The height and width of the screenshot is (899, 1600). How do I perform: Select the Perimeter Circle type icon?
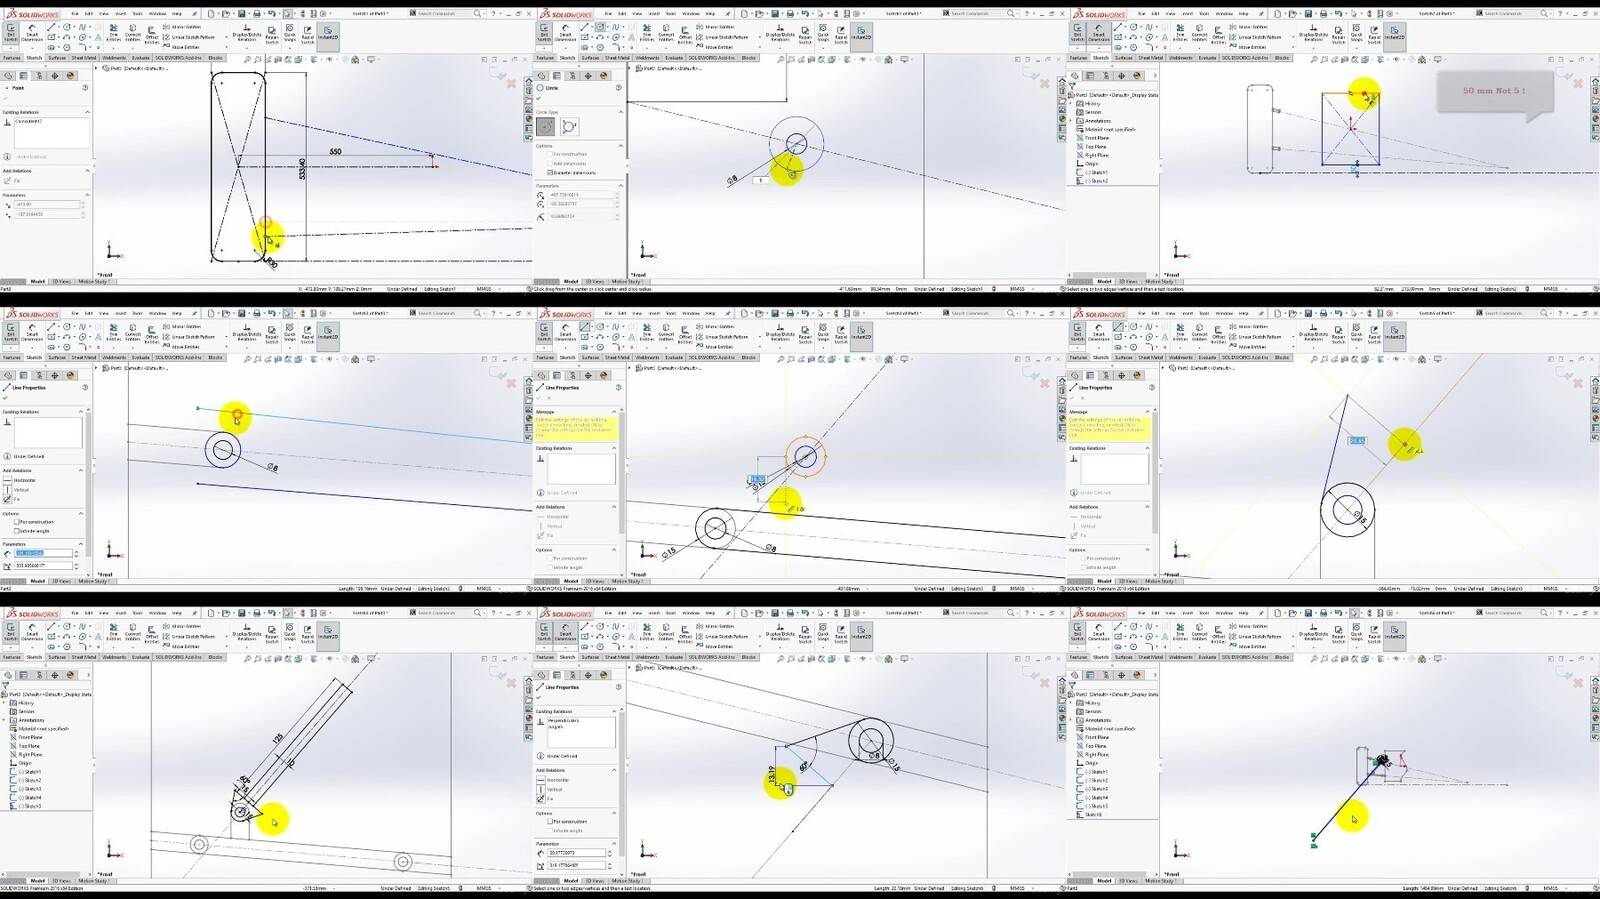point(569,127)
